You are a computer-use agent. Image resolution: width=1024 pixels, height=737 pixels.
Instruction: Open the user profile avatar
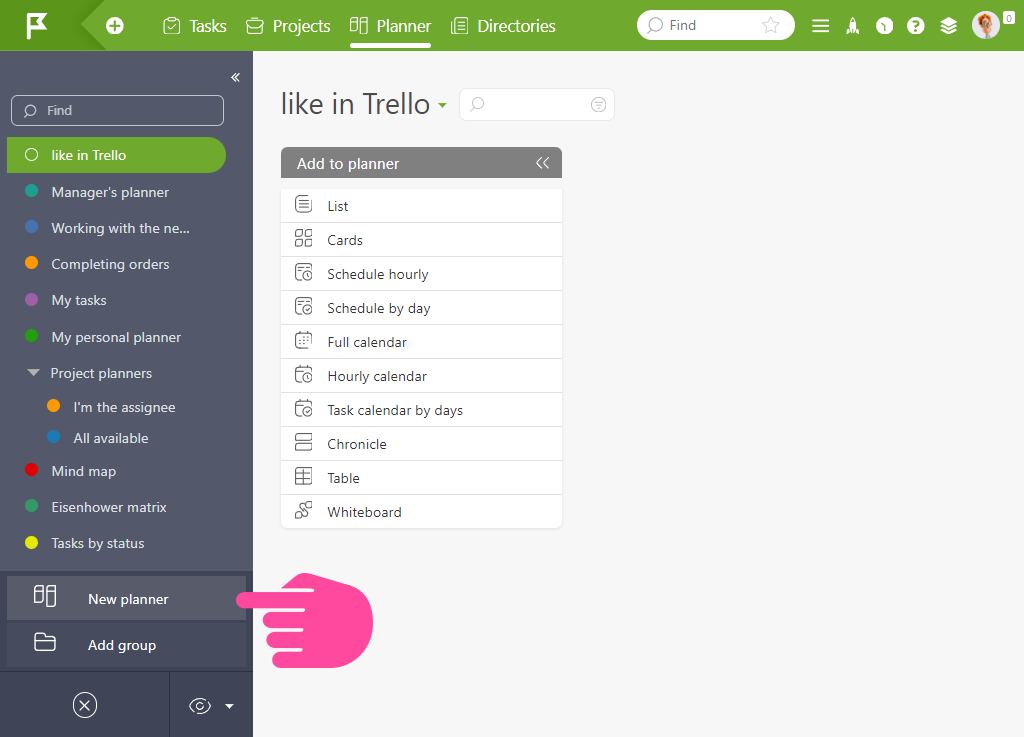(x=986, y=25)
